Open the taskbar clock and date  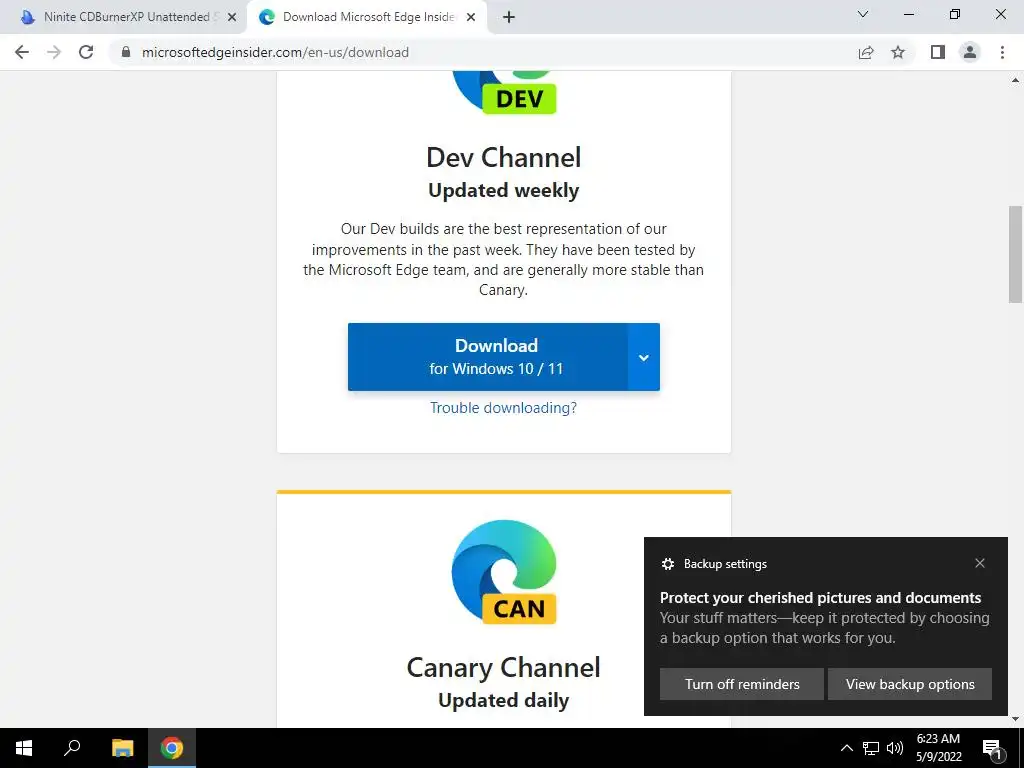coord(938,748)
